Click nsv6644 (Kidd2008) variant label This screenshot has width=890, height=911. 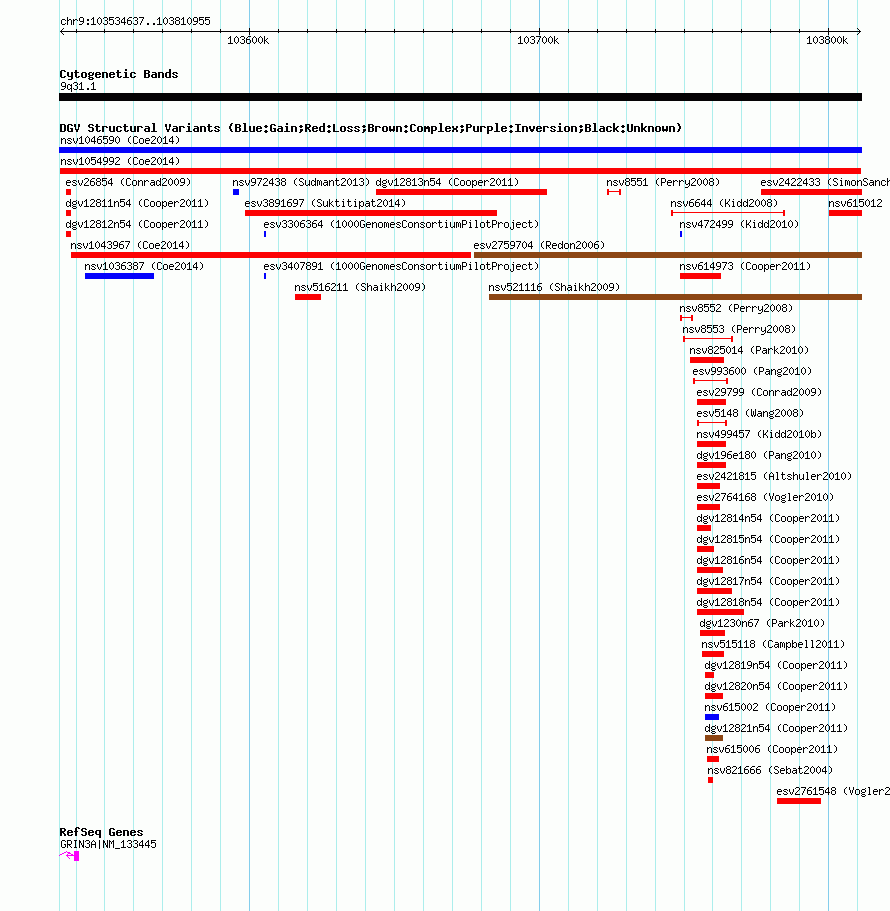coord(723,203)
